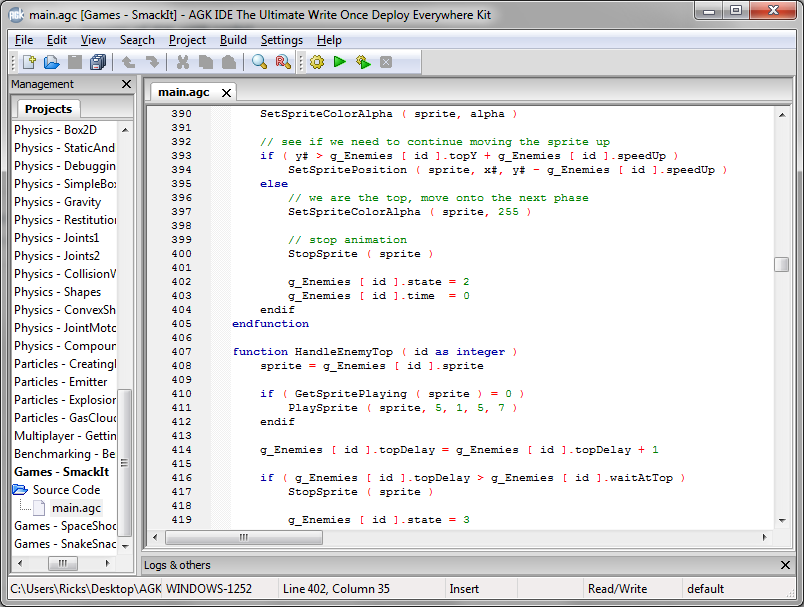804x607 pixels.
Task: Open the Edit menu
Action: [x=57, y=40]
